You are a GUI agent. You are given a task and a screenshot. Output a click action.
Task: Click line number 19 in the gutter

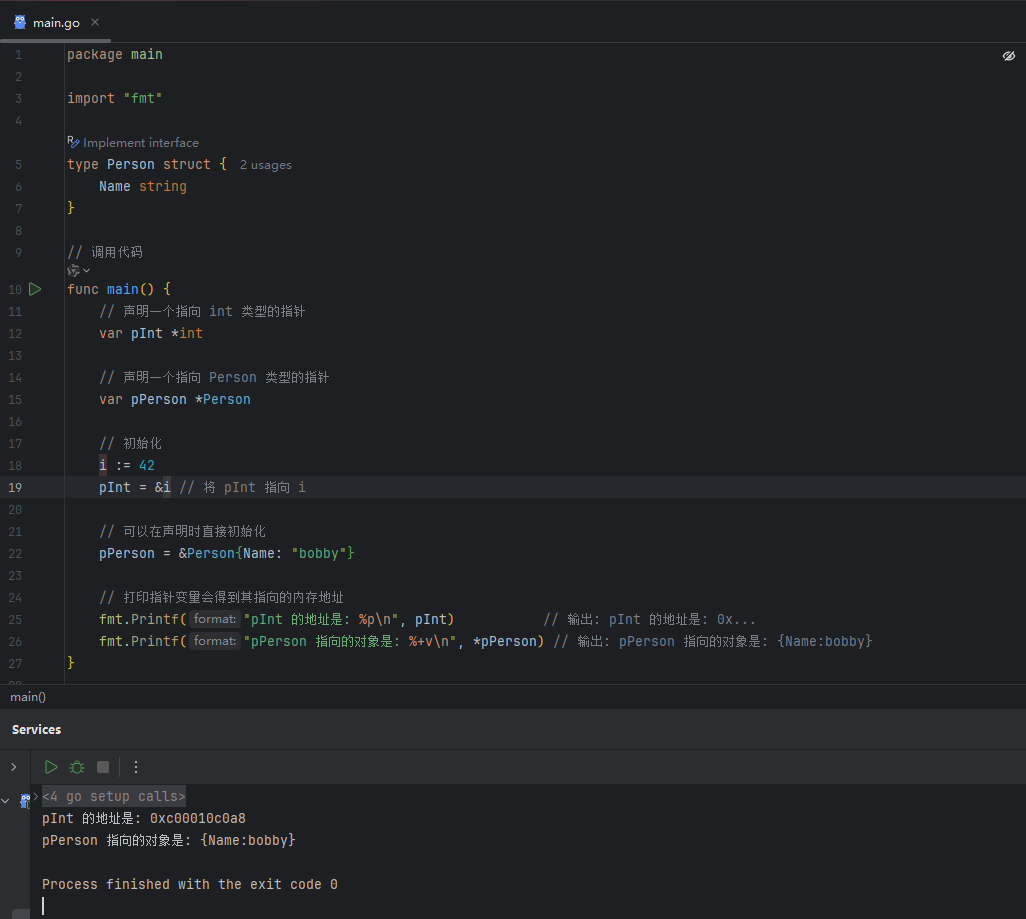click(15, 488)
